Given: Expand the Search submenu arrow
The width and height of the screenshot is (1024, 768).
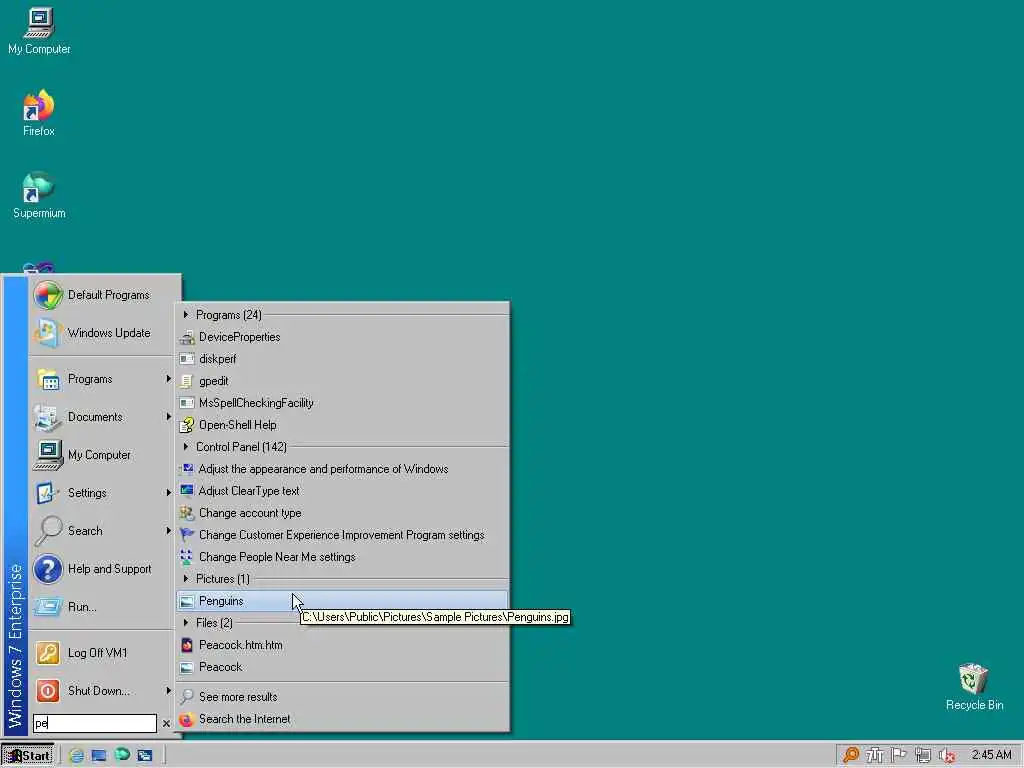Looking at the screenshot, I should click(168, 530).
